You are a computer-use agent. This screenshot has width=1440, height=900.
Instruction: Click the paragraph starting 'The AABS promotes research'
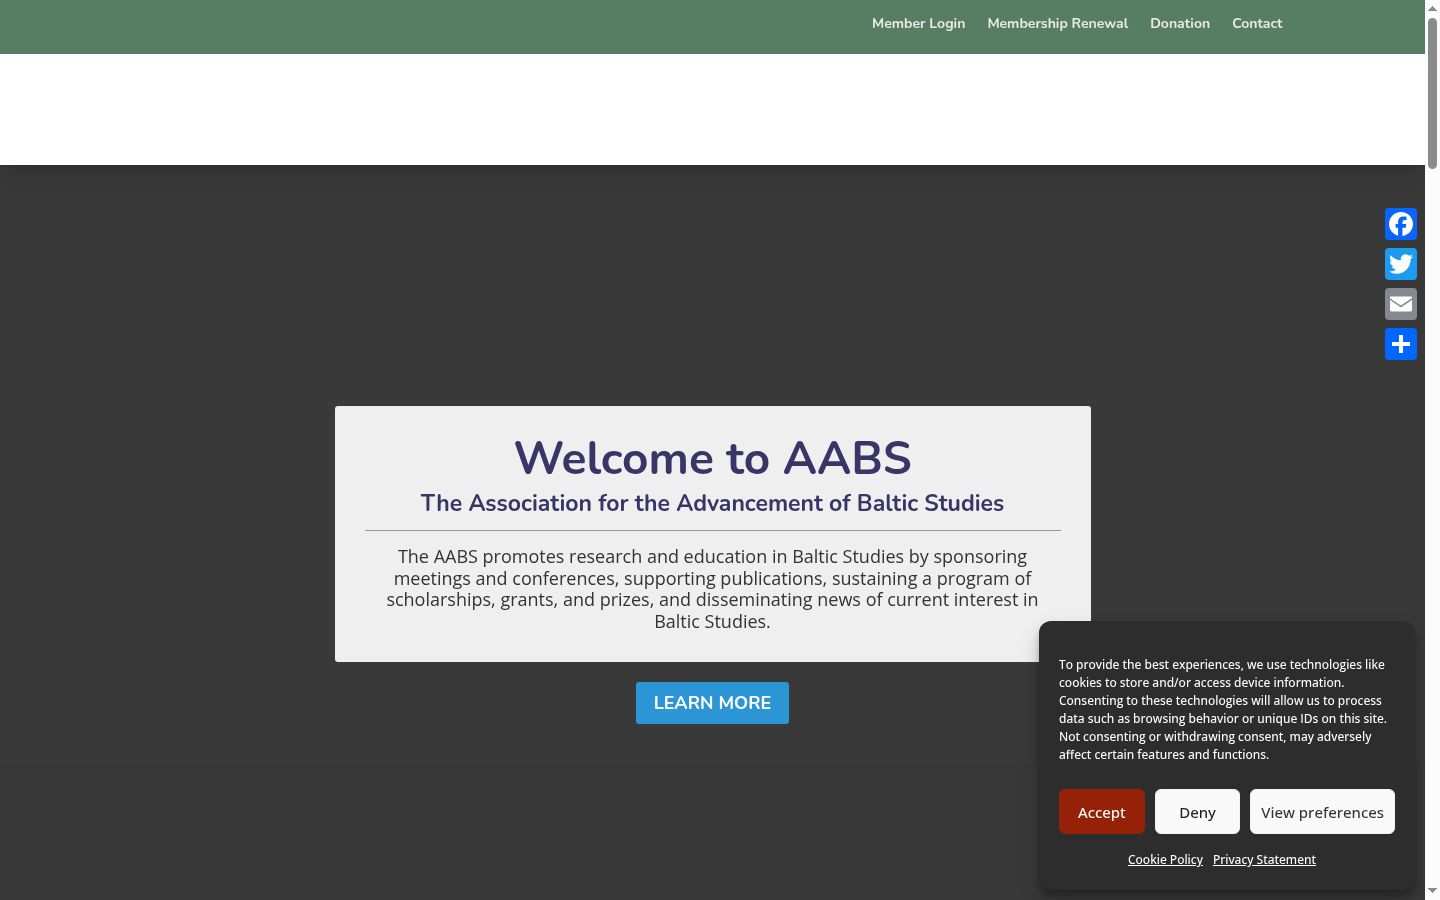(712, 589)
